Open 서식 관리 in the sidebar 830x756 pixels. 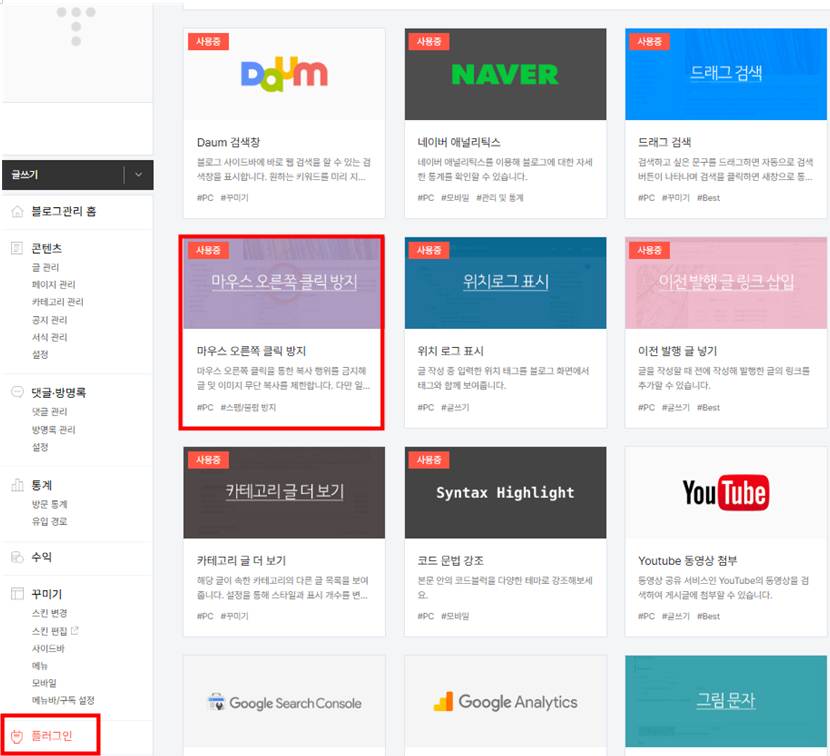pyautogui.click(x=49, y=337)
